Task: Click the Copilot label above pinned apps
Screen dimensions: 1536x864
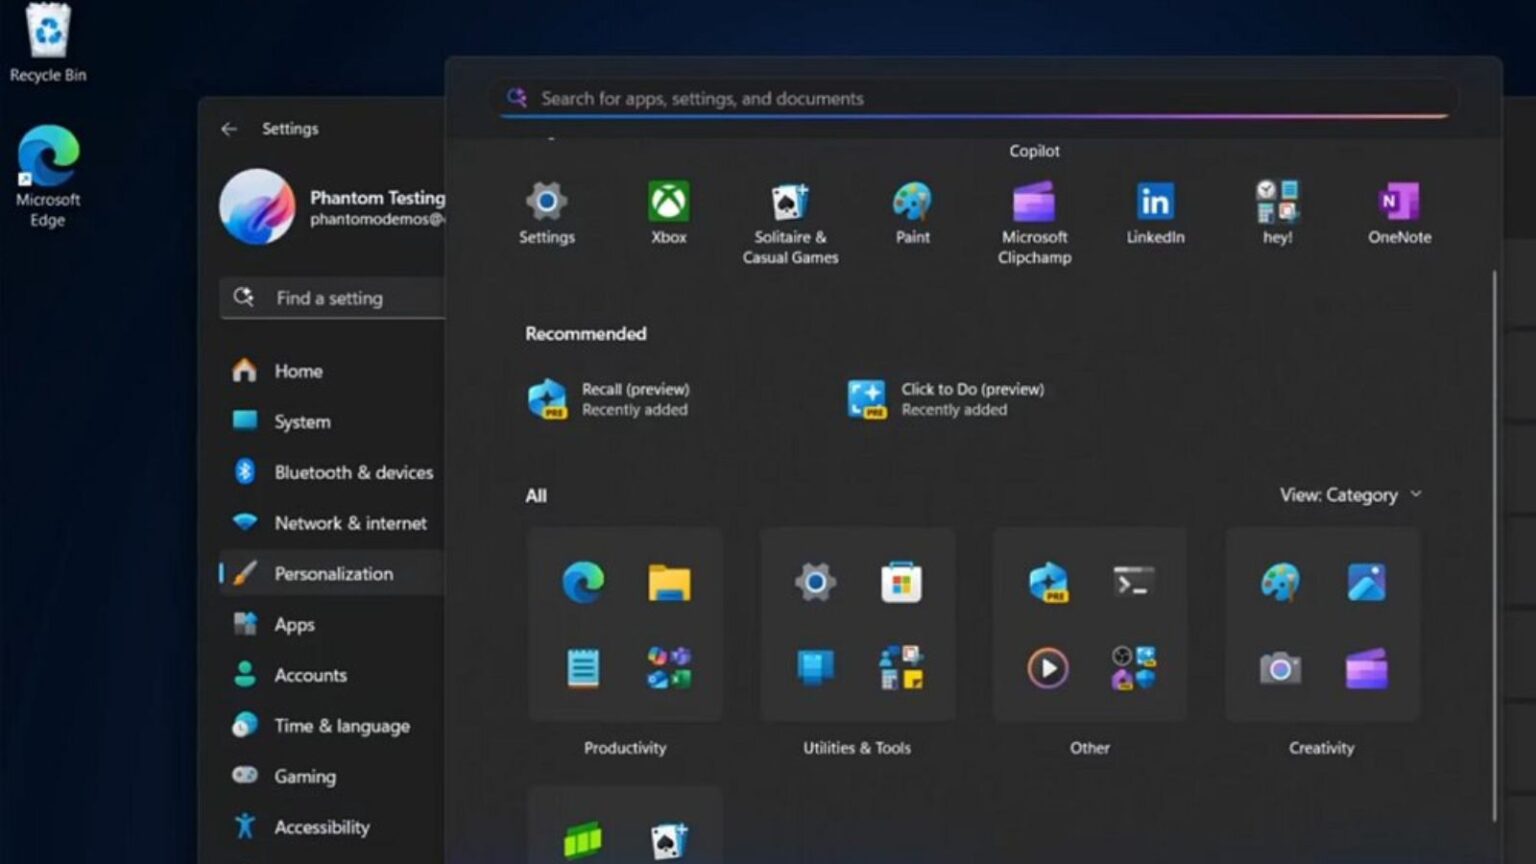Action: [x=1034, y=151]
